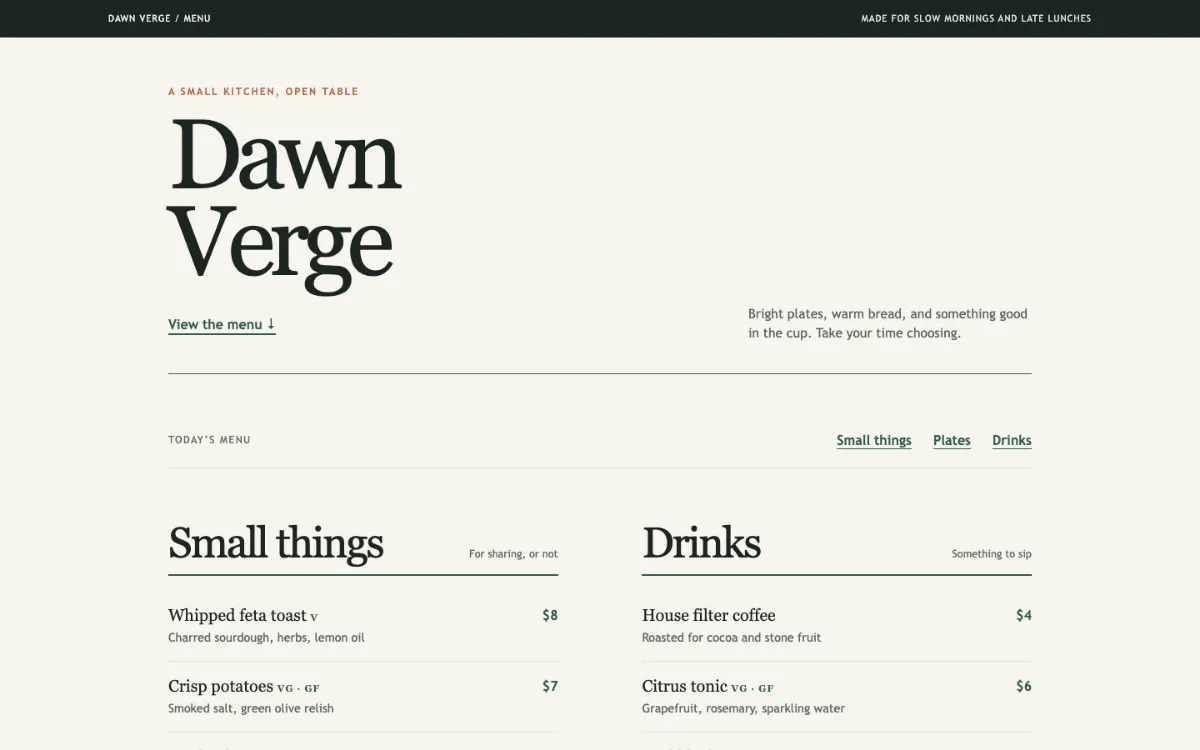
Task: Click the 'Small things' section heading
Action: tap(276, 543)
